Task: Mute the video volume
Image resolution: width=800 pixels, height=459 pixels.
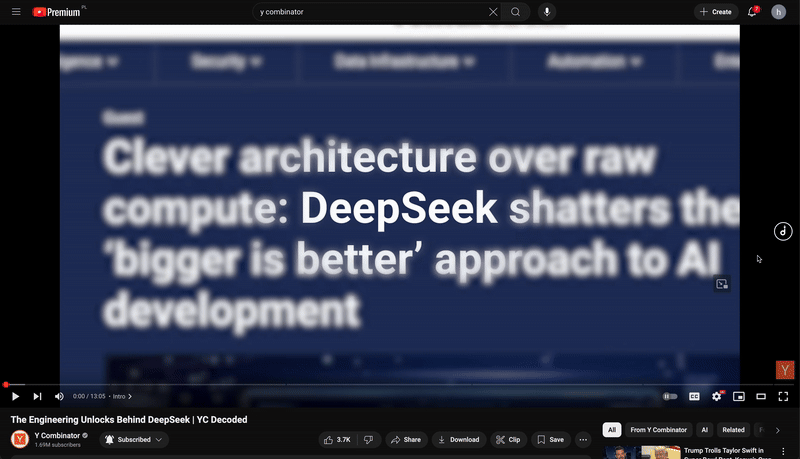Action: [x=59, y=396]
